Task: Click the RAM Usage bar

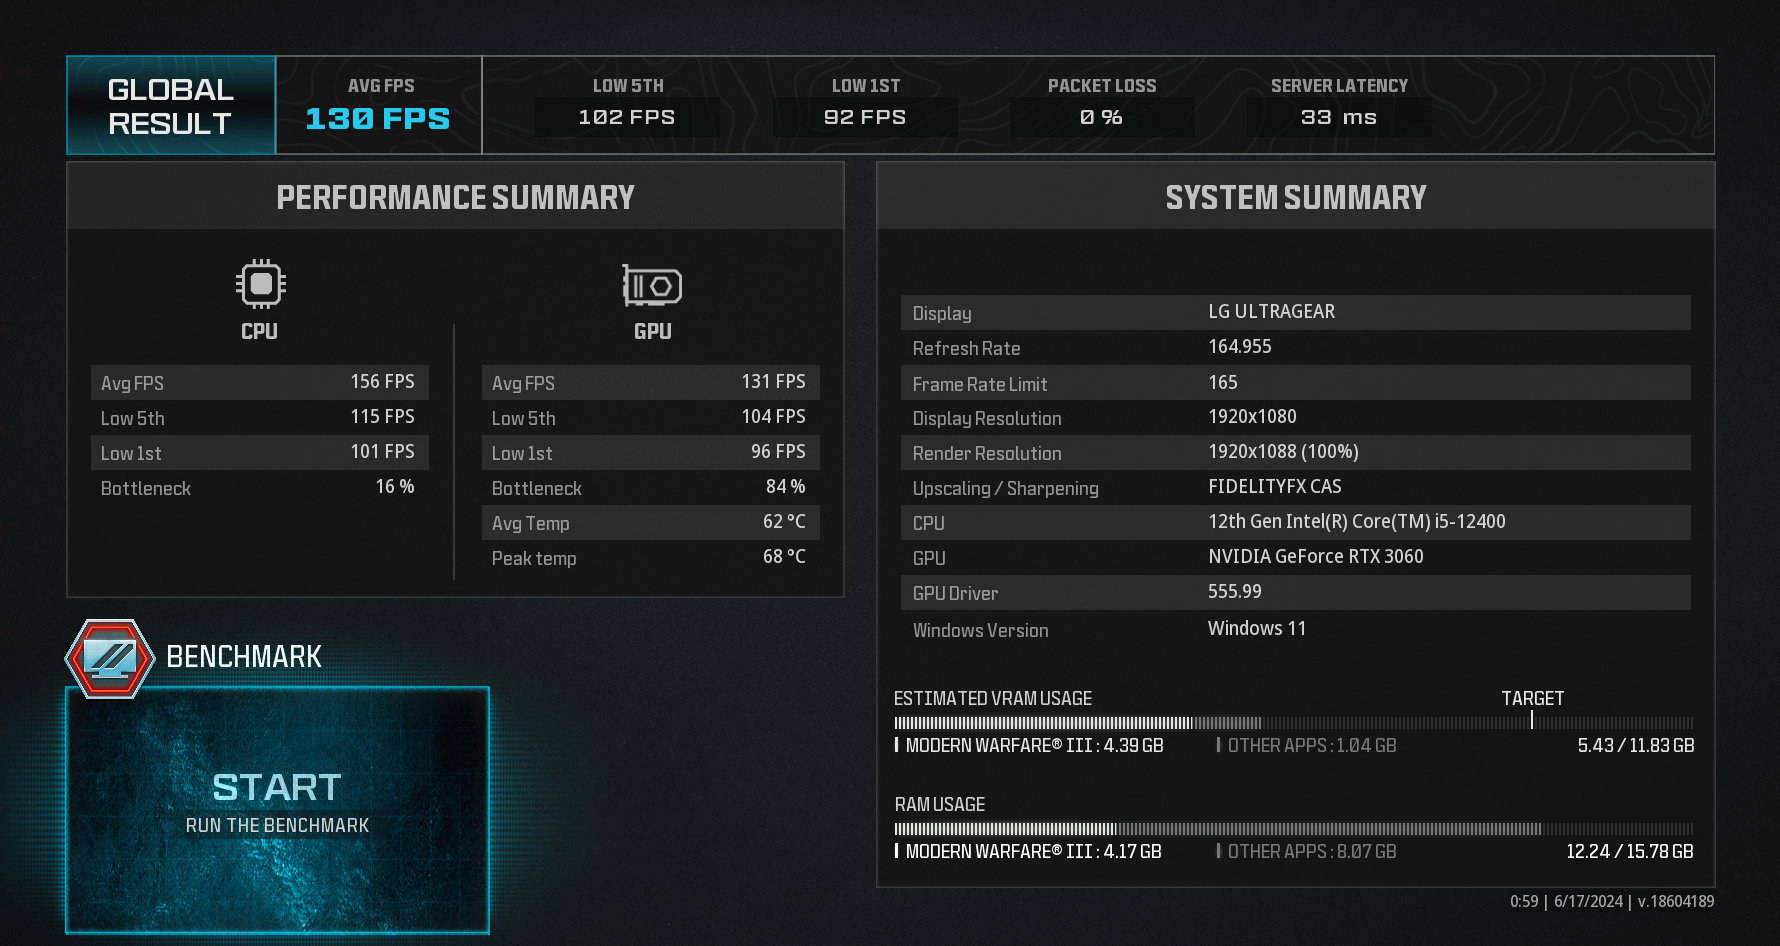Action: (1294, 829)
